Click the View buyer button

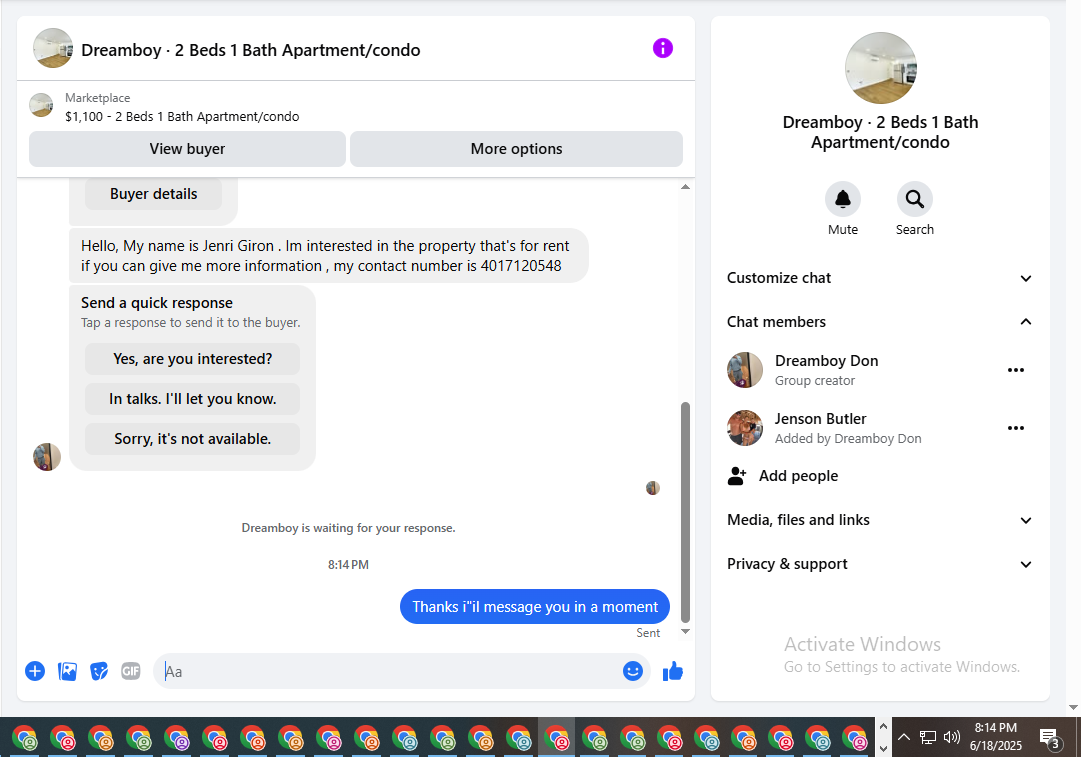(x=187, y=149)
